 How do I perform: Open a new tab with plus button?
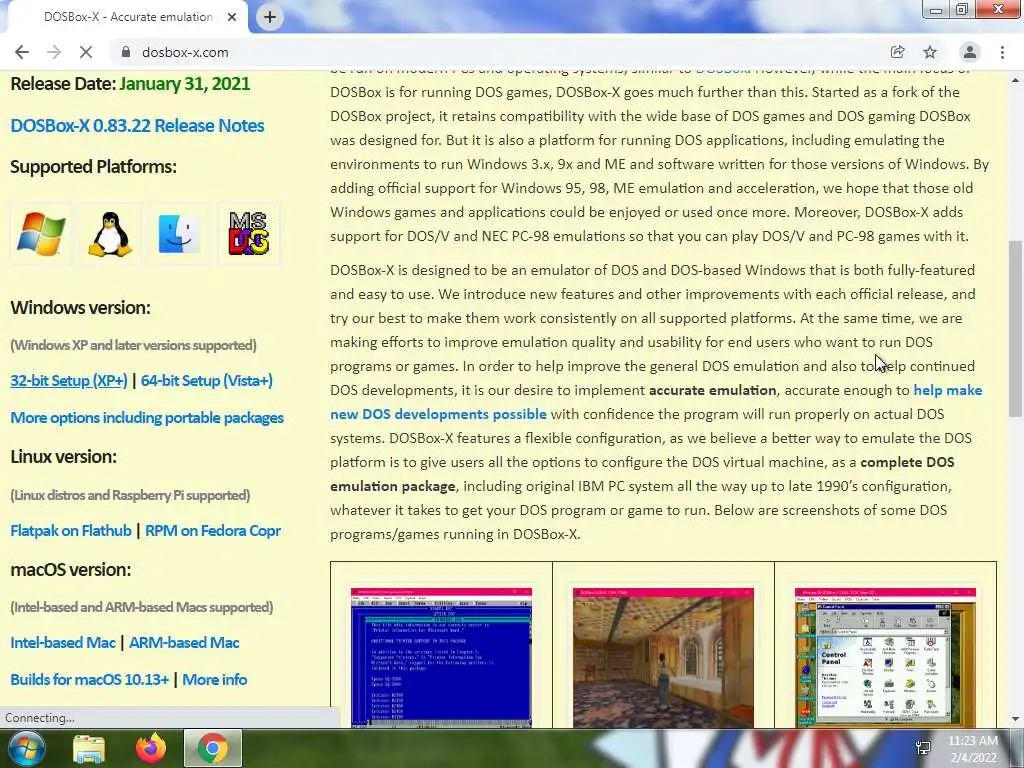click(270, 17)
